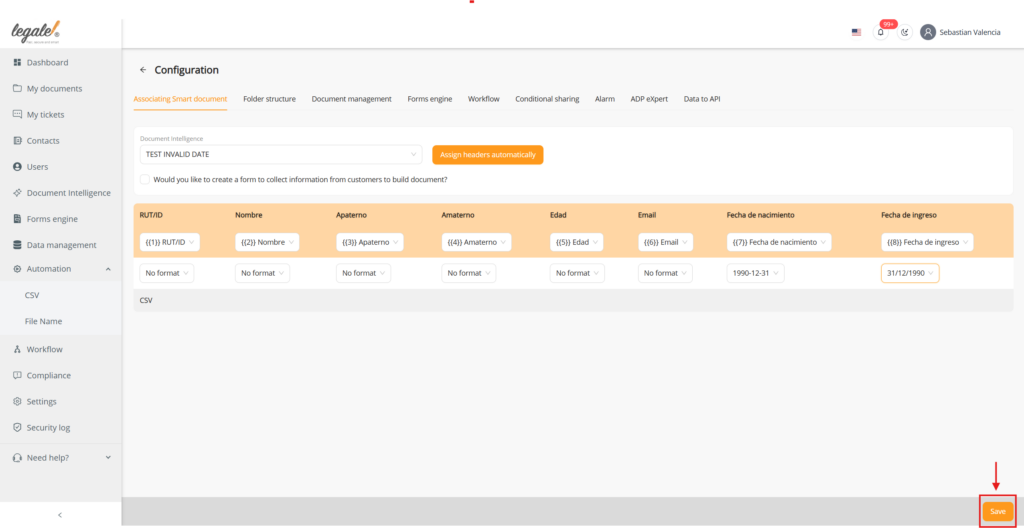Open File Name under Automation in sidebar

tap(44, 322)
